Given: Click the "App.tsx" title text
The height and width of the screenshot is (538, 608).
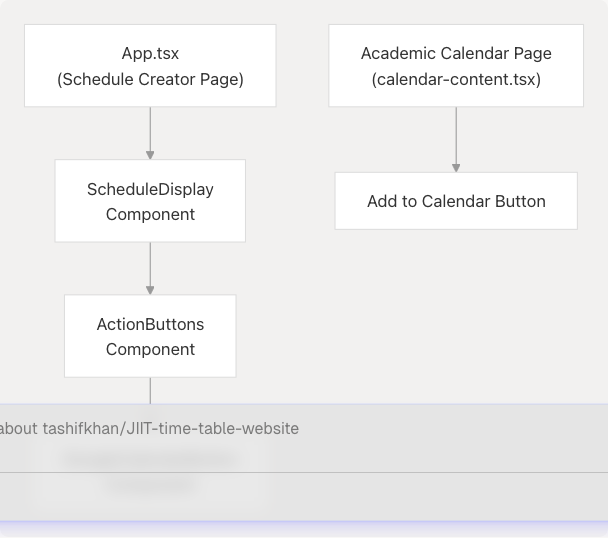Looking at the screenshot, I should point(150,54).
